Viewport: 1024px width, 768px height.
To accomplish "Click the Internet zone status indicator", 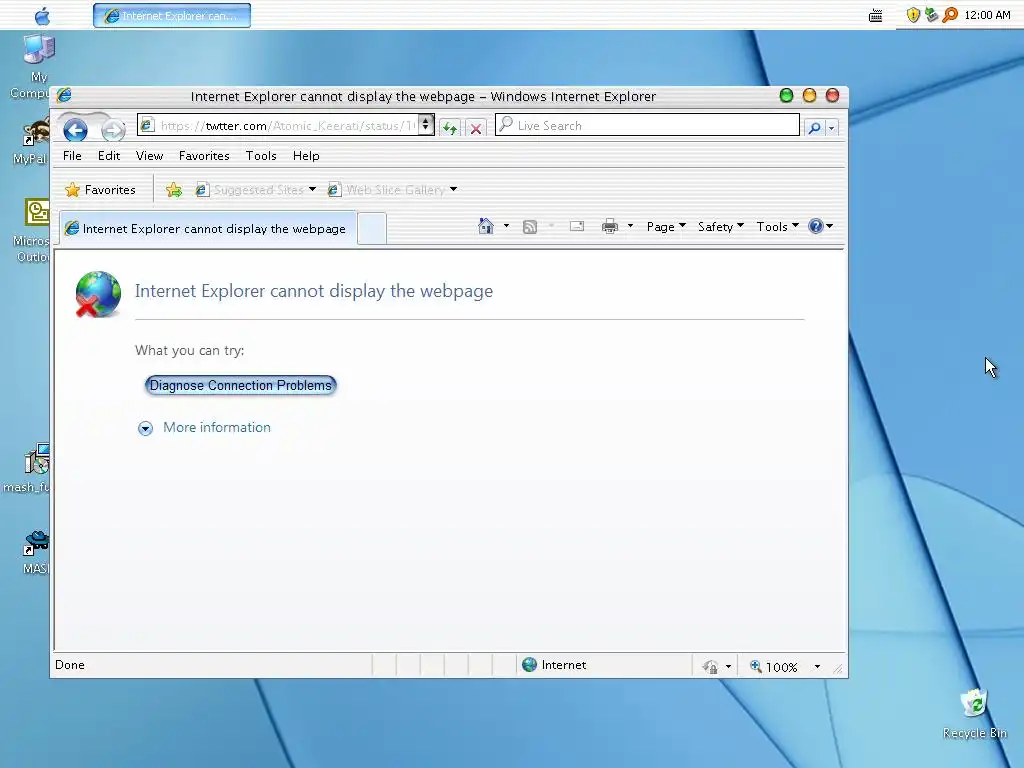I will click(554, 665).
